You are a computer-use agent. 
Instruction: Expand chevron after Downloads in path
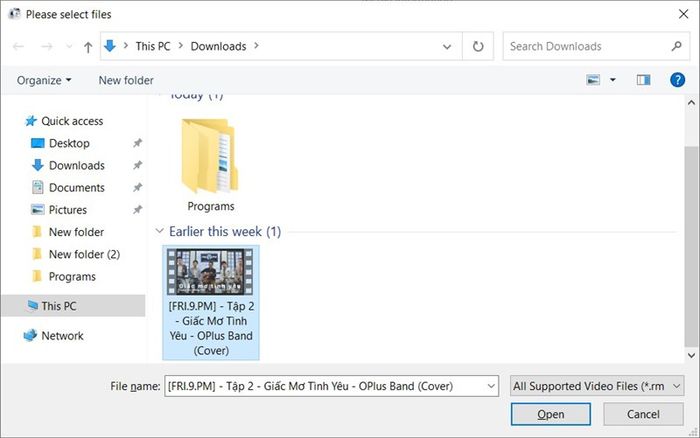(256, 46)
